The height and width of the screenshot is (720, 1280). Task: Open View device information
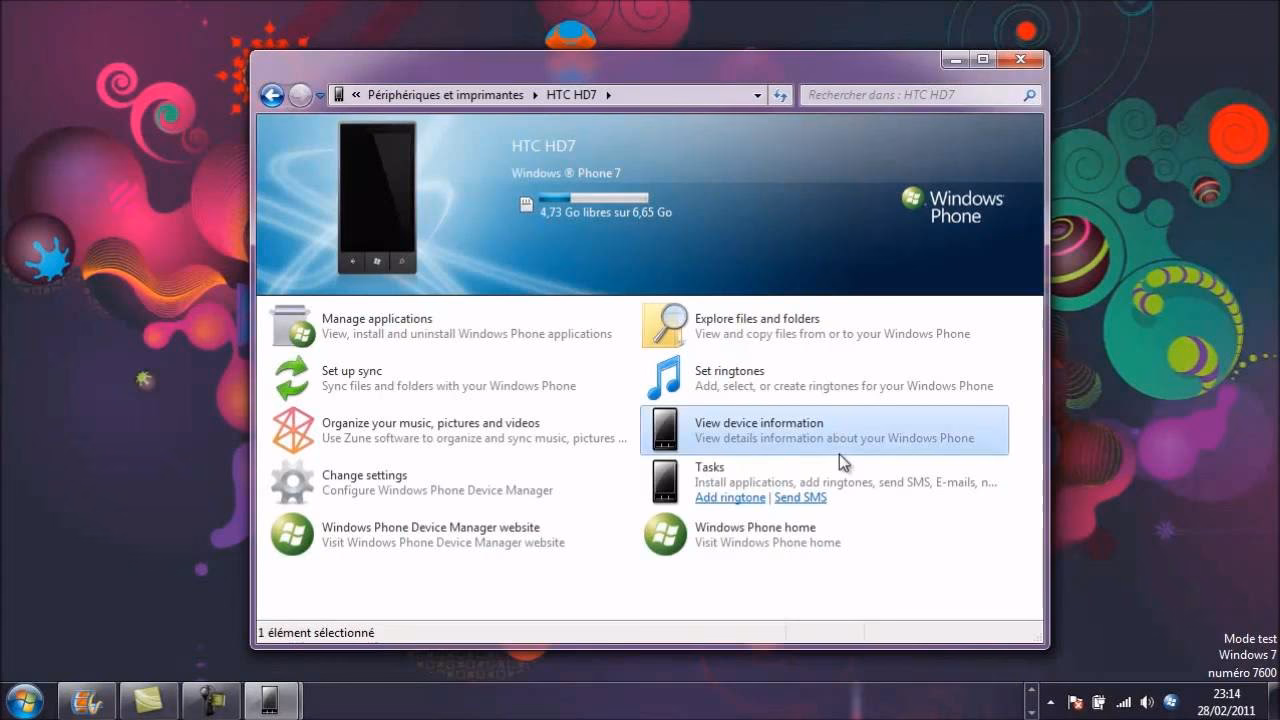pos(824,430)
